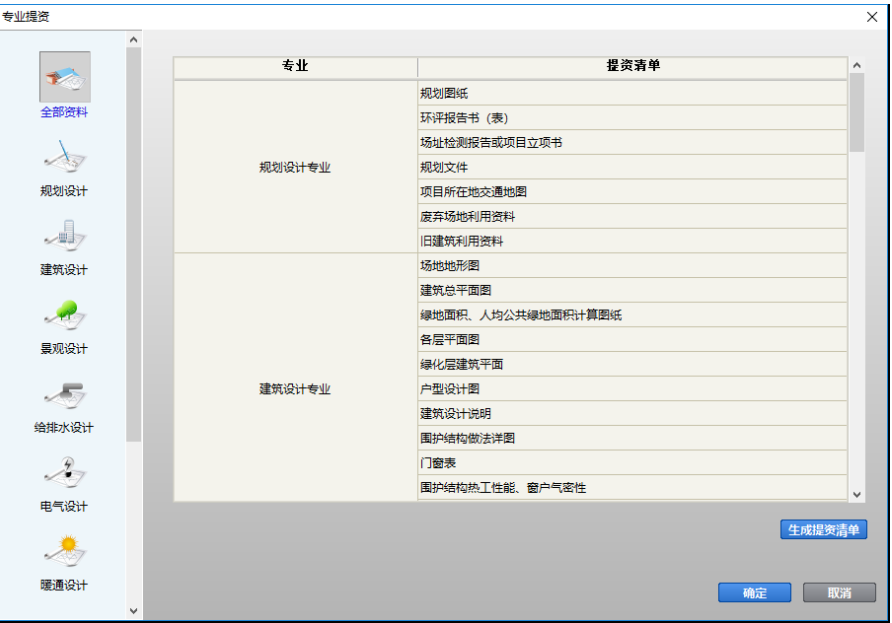Select the 围护结构做法详图 row
This screenshot has width=892, height=623.
[x=633, y=438]
